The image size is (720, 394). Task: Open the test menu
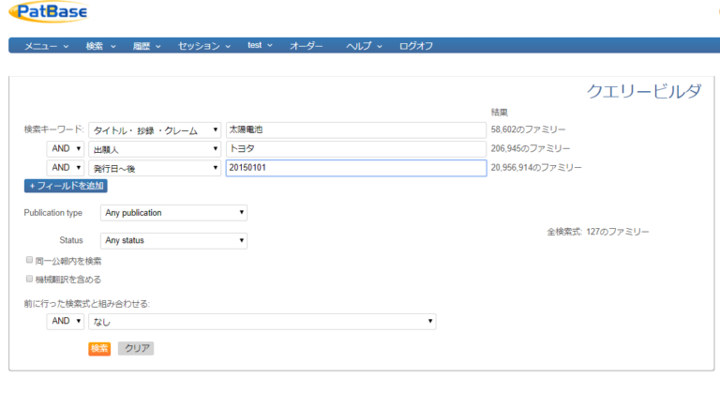260,45
